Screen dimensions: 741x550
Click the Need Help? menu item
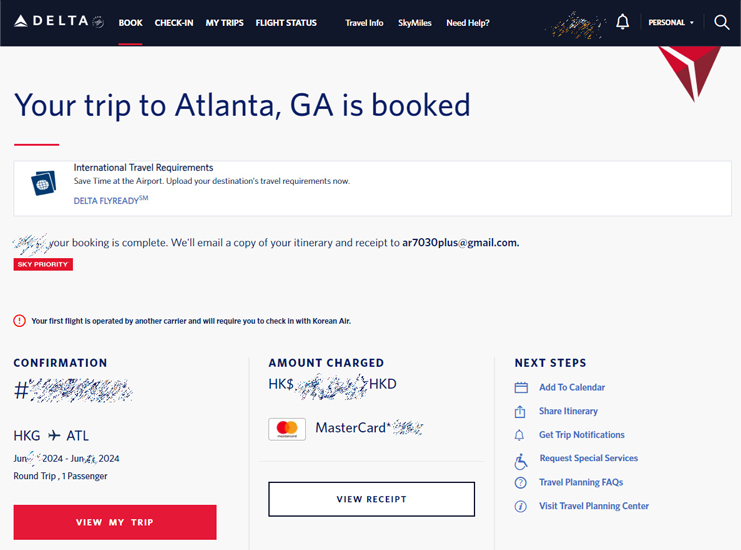point(468,23)
